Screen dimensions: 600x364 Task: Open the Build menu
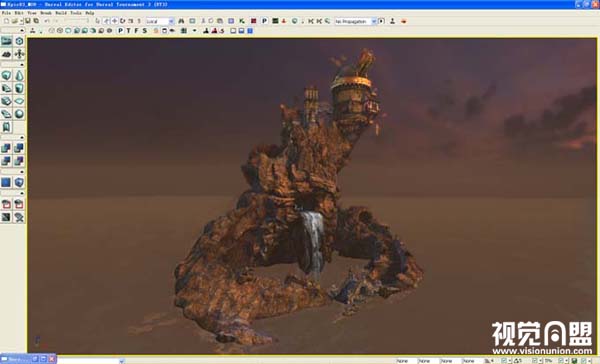[61, 13]
